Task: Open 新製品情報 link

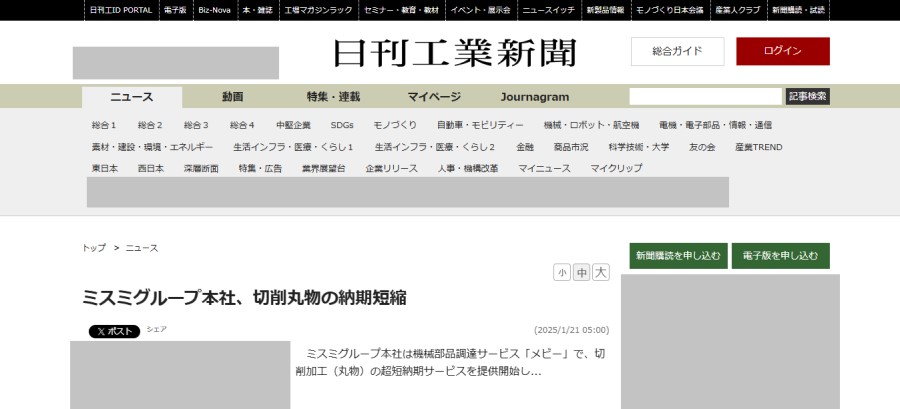Action: click(x=605, y=10)
